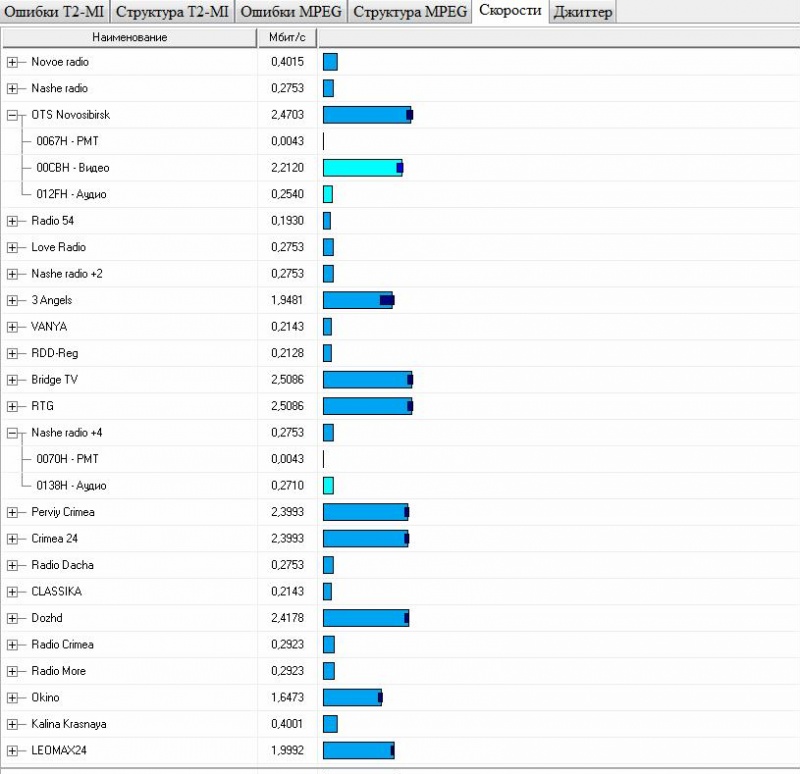Select the 00CBH - Видео stream row
This screenshot has height=774, width=800.
coord(73,168)
